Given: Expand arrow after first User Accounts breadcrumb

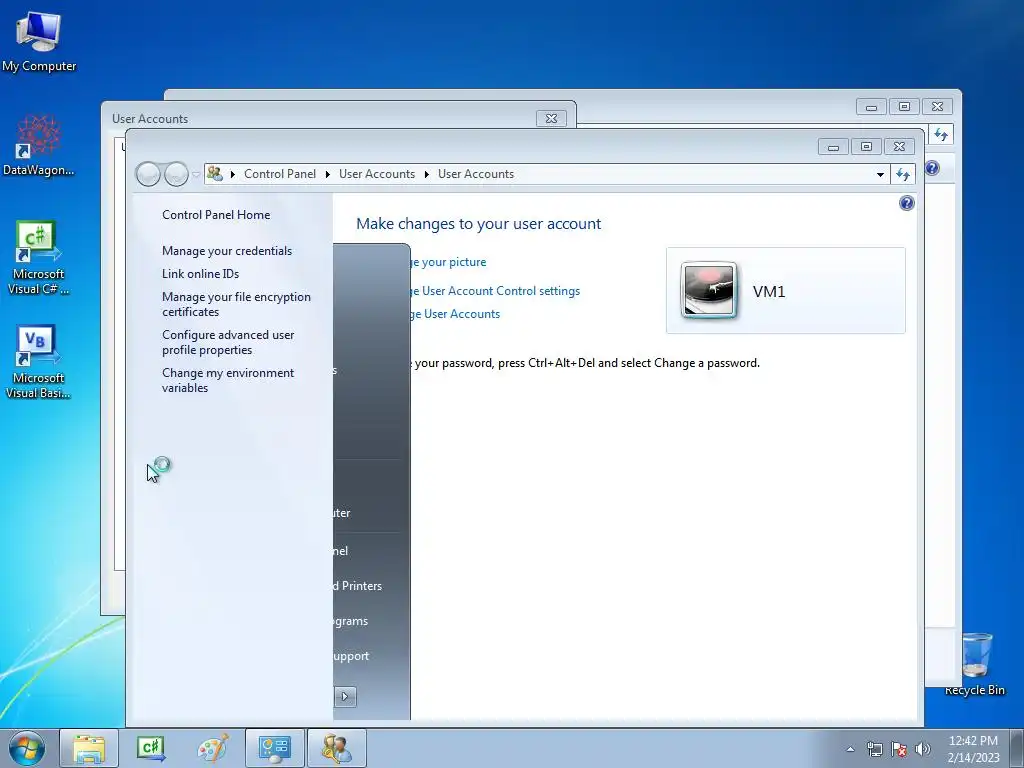Looking at the screenshot, I should 426,174.
